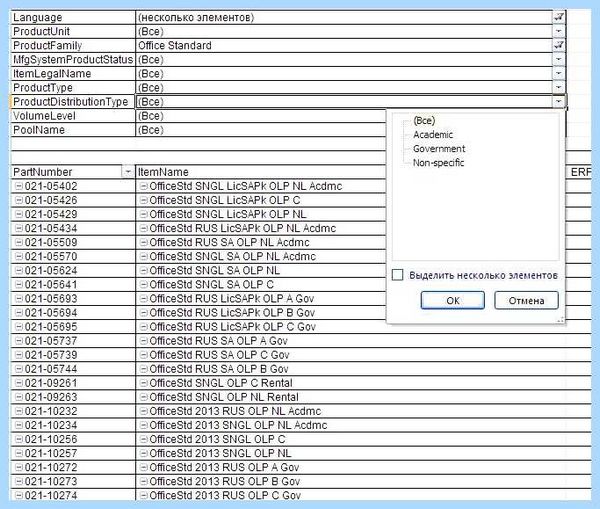Collapse part number 021-05744 row
The width and height of the screenshot is (600, 509).
tap(19, 369)
